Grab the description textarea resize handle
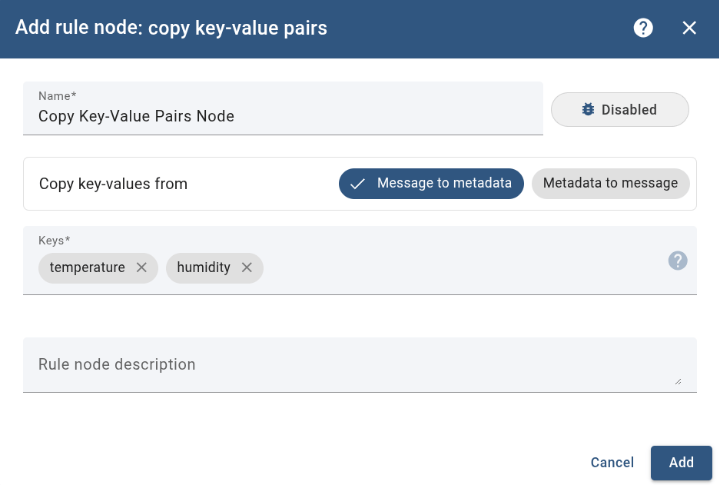 click(678, 381)
